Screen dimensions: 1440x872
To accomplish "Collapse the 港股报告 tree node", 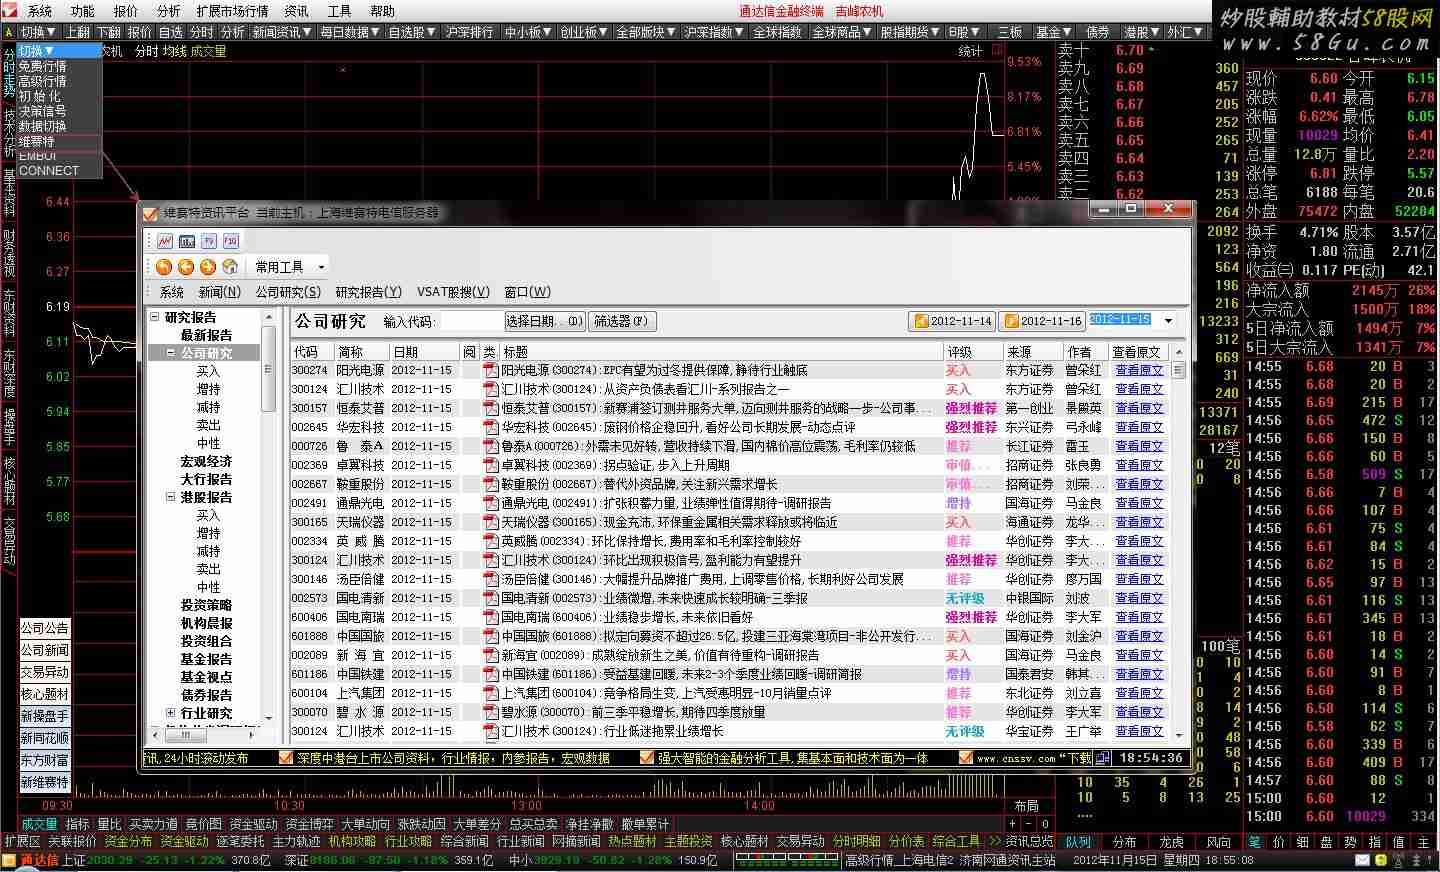I will [x=171, y=497].
